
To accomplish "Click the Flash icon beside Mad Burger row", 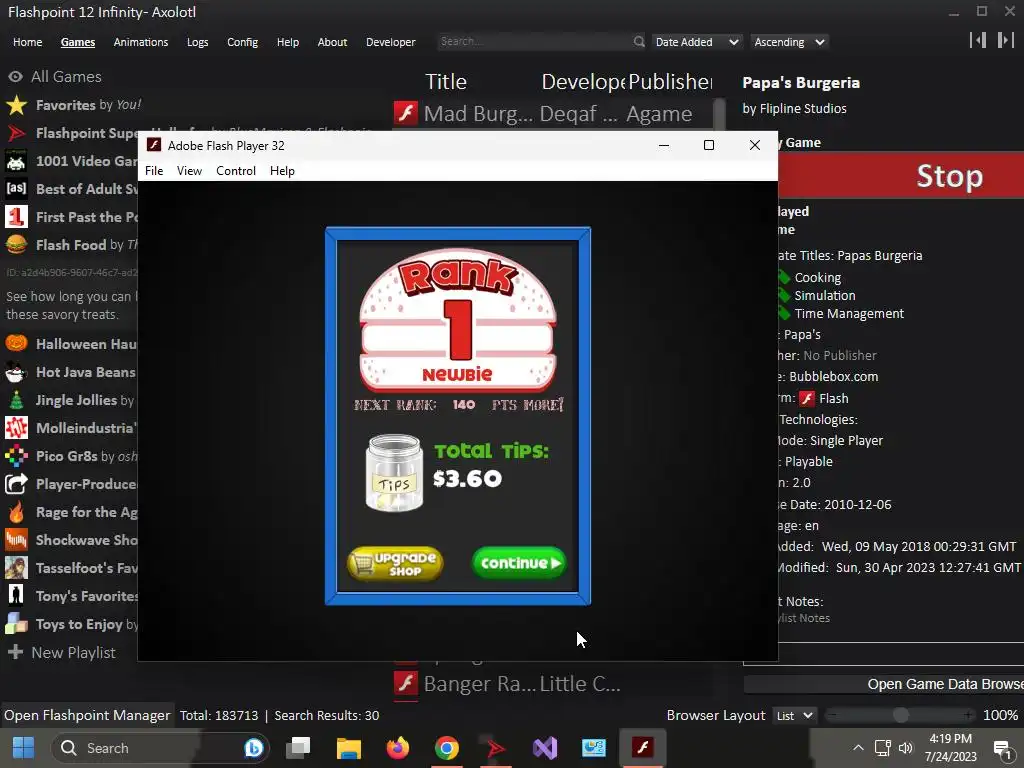I will tap(406, 113).
